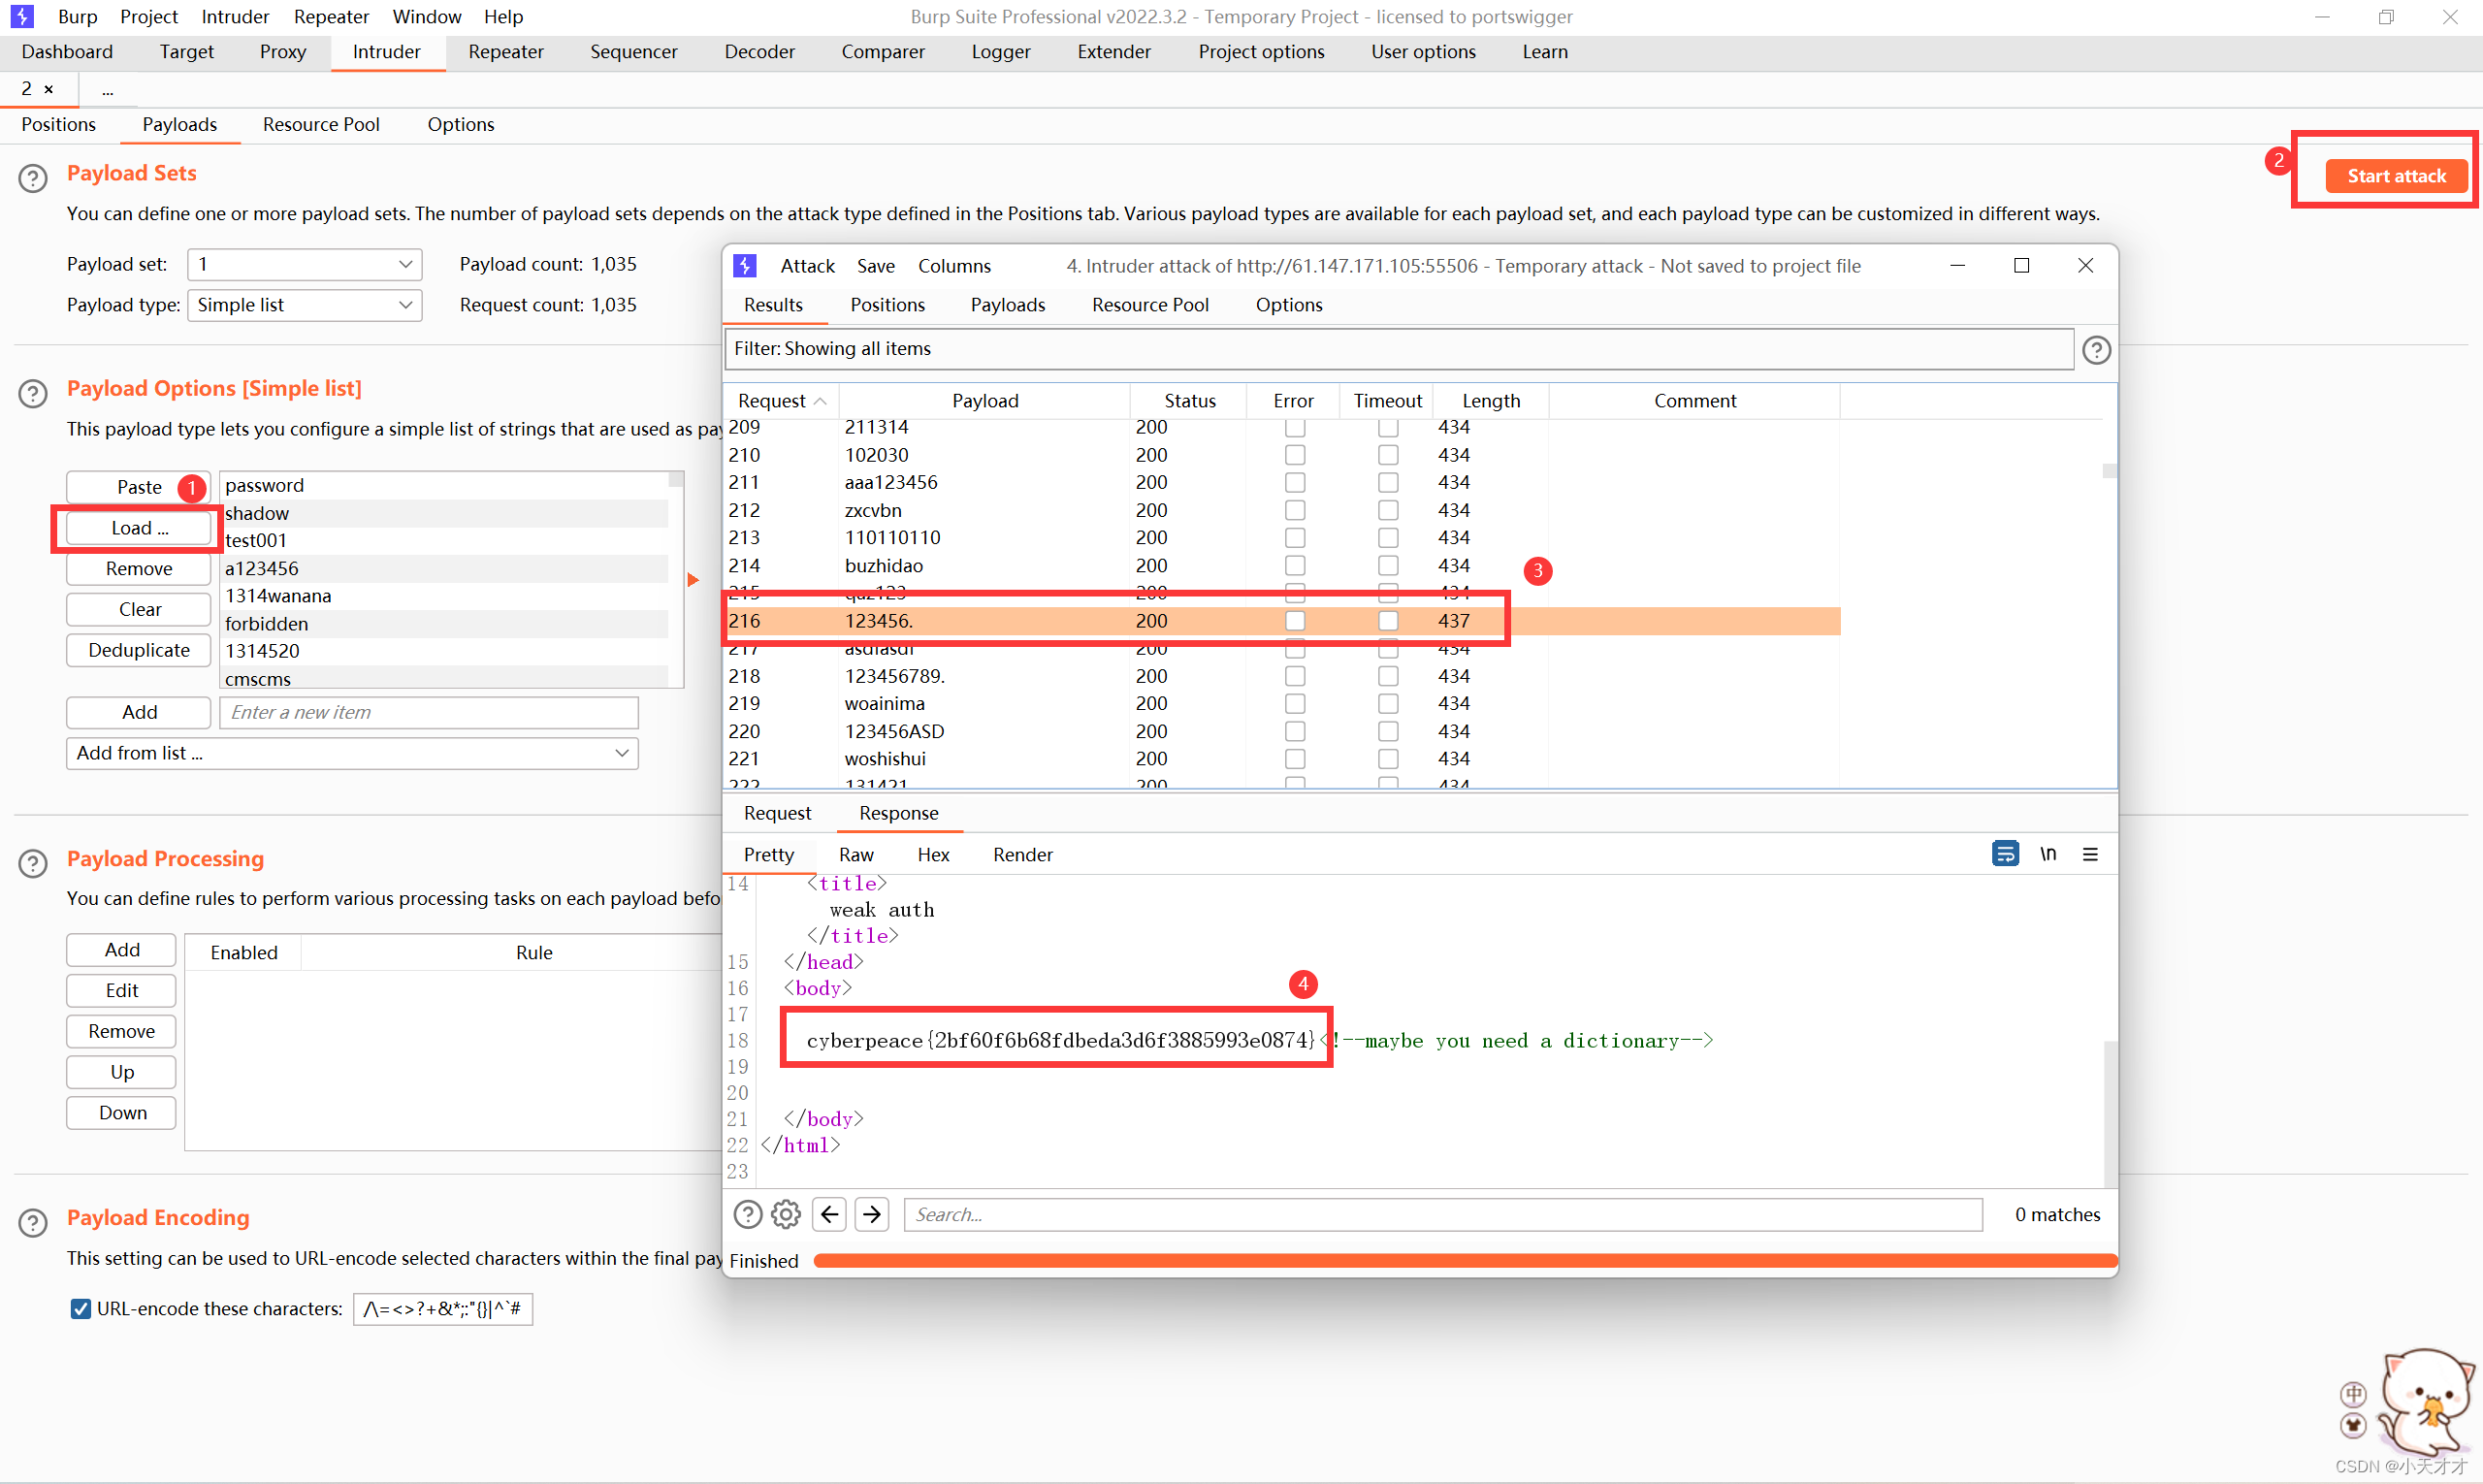Click Add button in Payload Processing
2483x1484 pixels.
pos(122,950)
